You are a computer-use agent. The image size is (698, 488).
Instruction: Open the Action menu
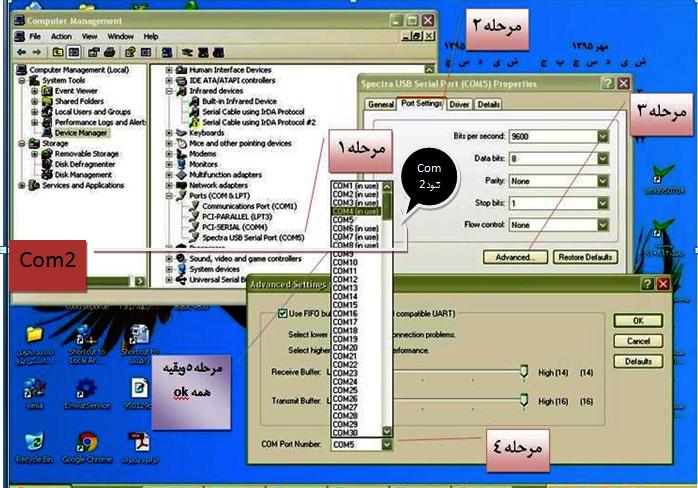pos(61,36)
